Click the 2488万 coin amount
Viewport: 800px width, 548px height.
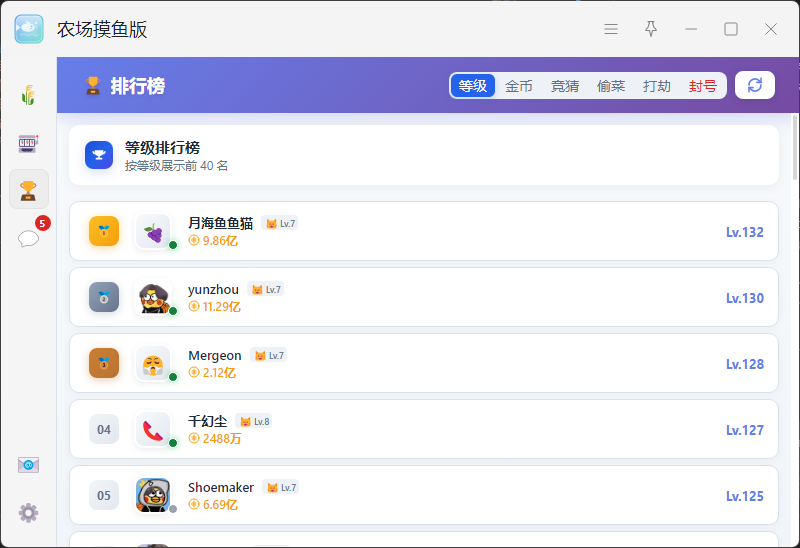215,438
